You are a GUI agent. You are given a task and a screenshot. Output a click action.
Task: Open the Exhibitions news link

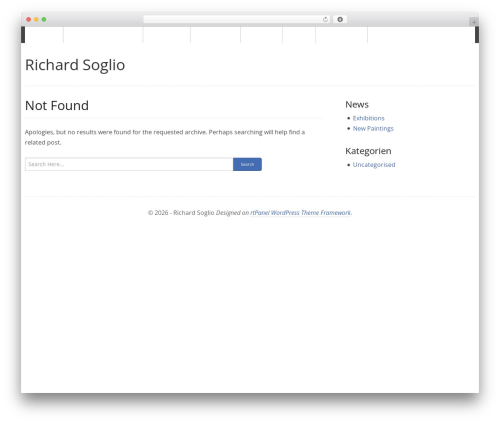(x=368, y=118)
